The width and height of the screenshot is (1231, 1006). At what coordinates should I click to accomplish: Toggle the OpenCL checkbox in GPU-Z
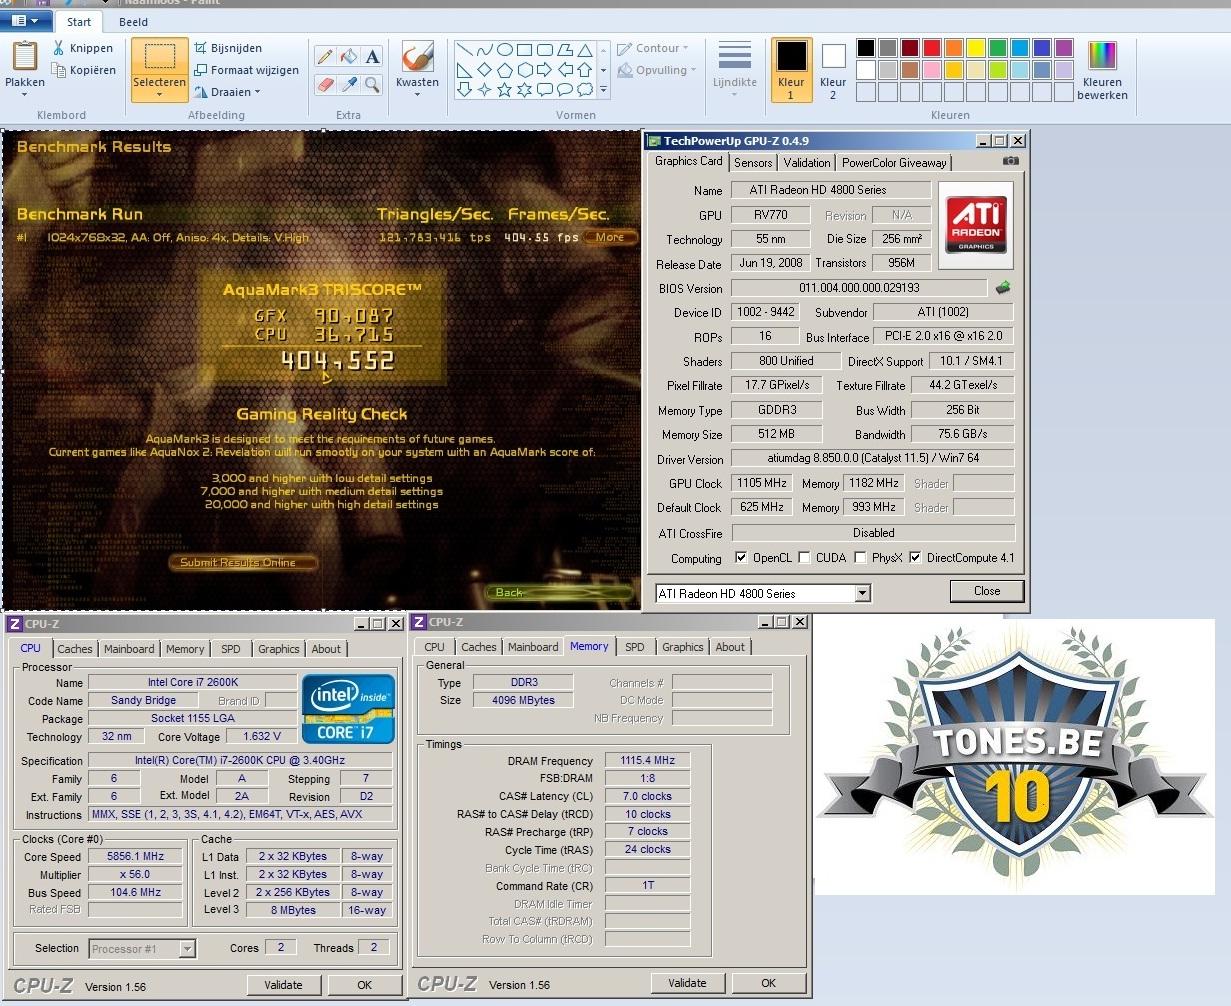tap(741, 558)
